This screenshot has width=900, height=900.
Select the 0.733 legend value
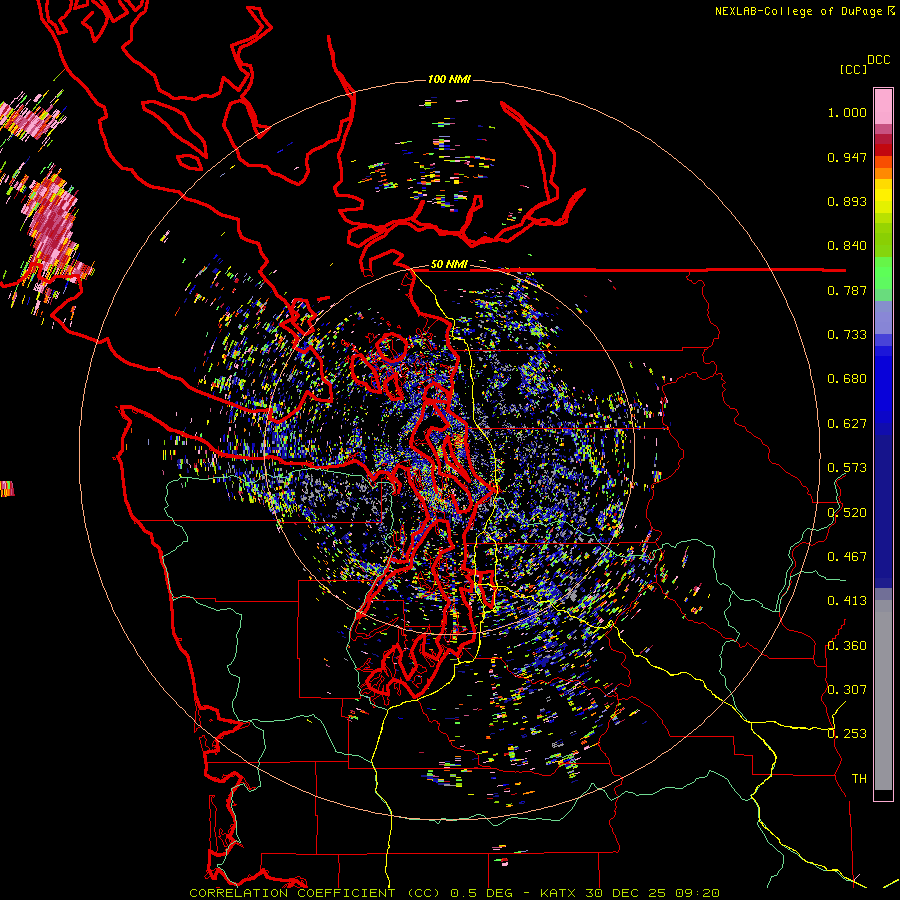tap(847, 335)
